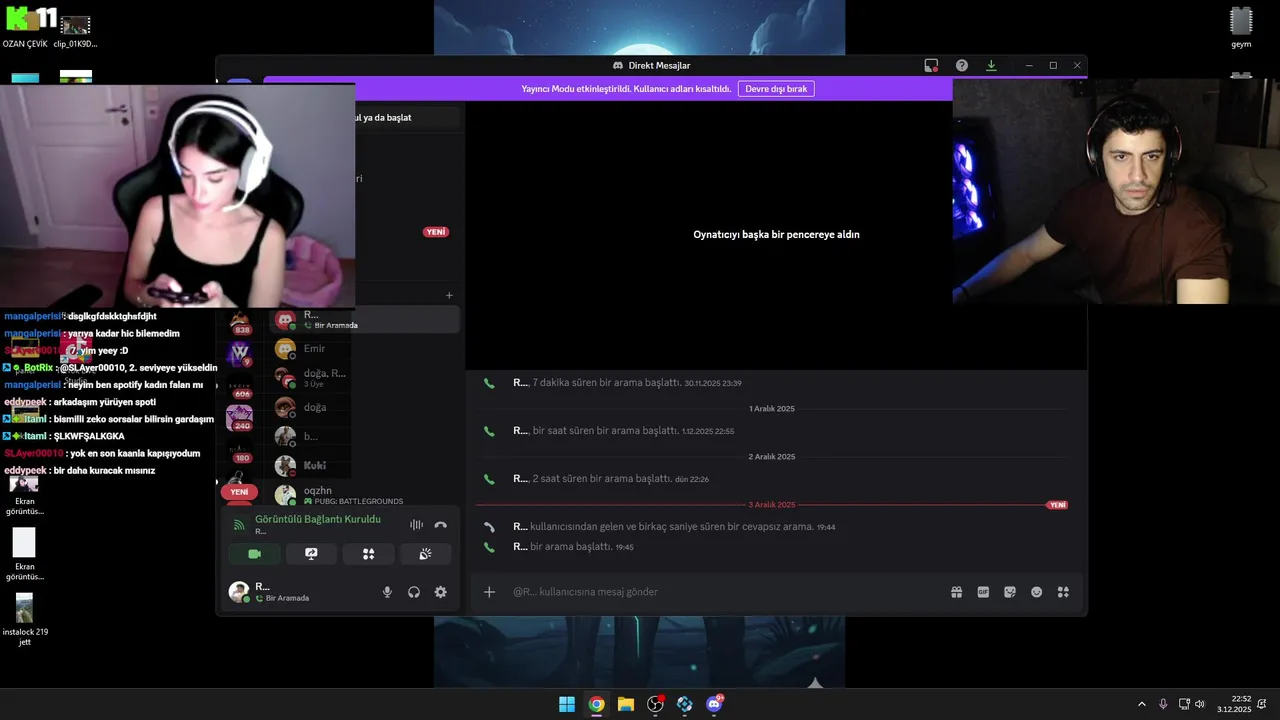Open the OZAN ÇEVİK desktop icon
1280x720 pixels.
25,28
